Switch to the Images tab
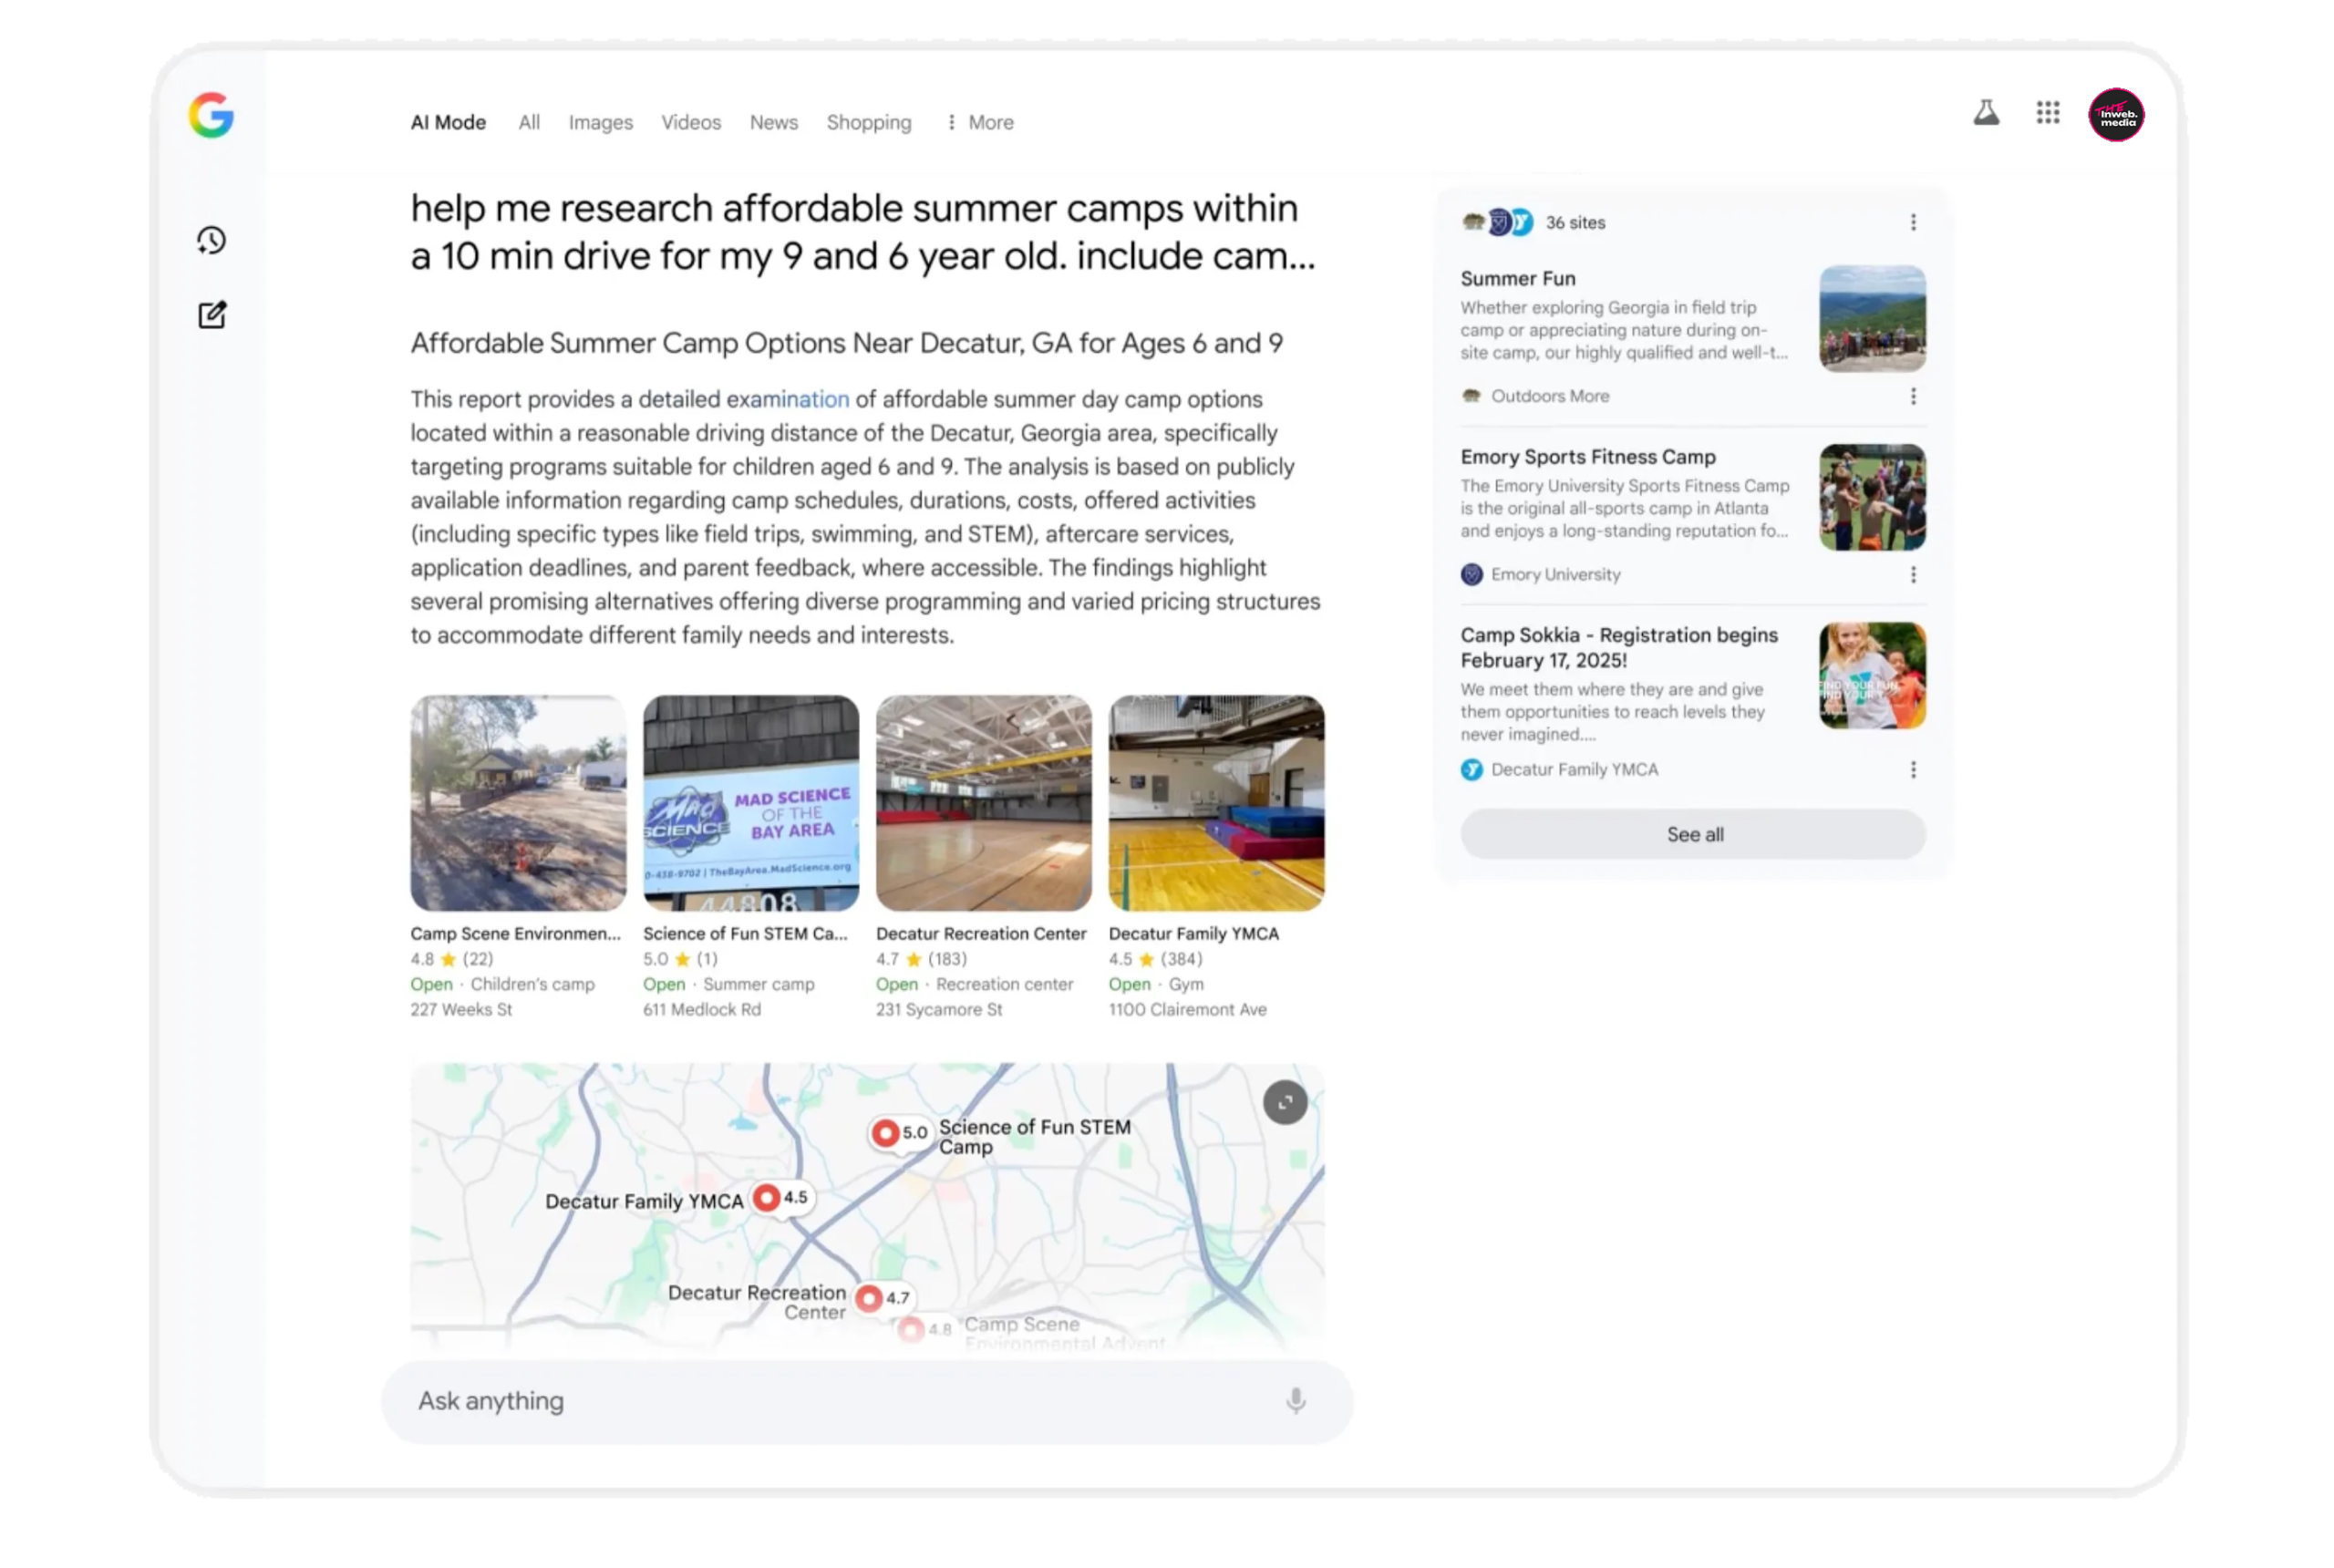Viewport: 2334px width, 1568px height. (600, 122)
